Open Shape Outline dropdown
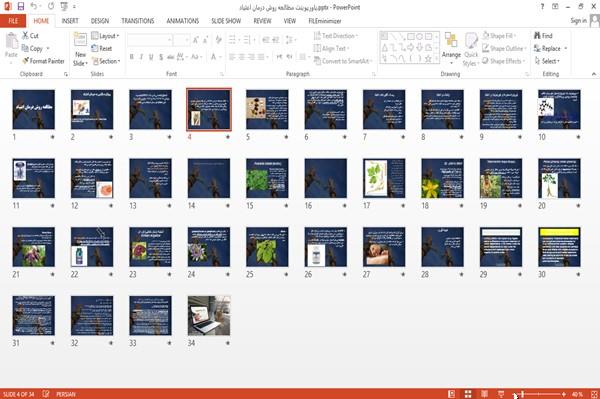 pos(504,48)
